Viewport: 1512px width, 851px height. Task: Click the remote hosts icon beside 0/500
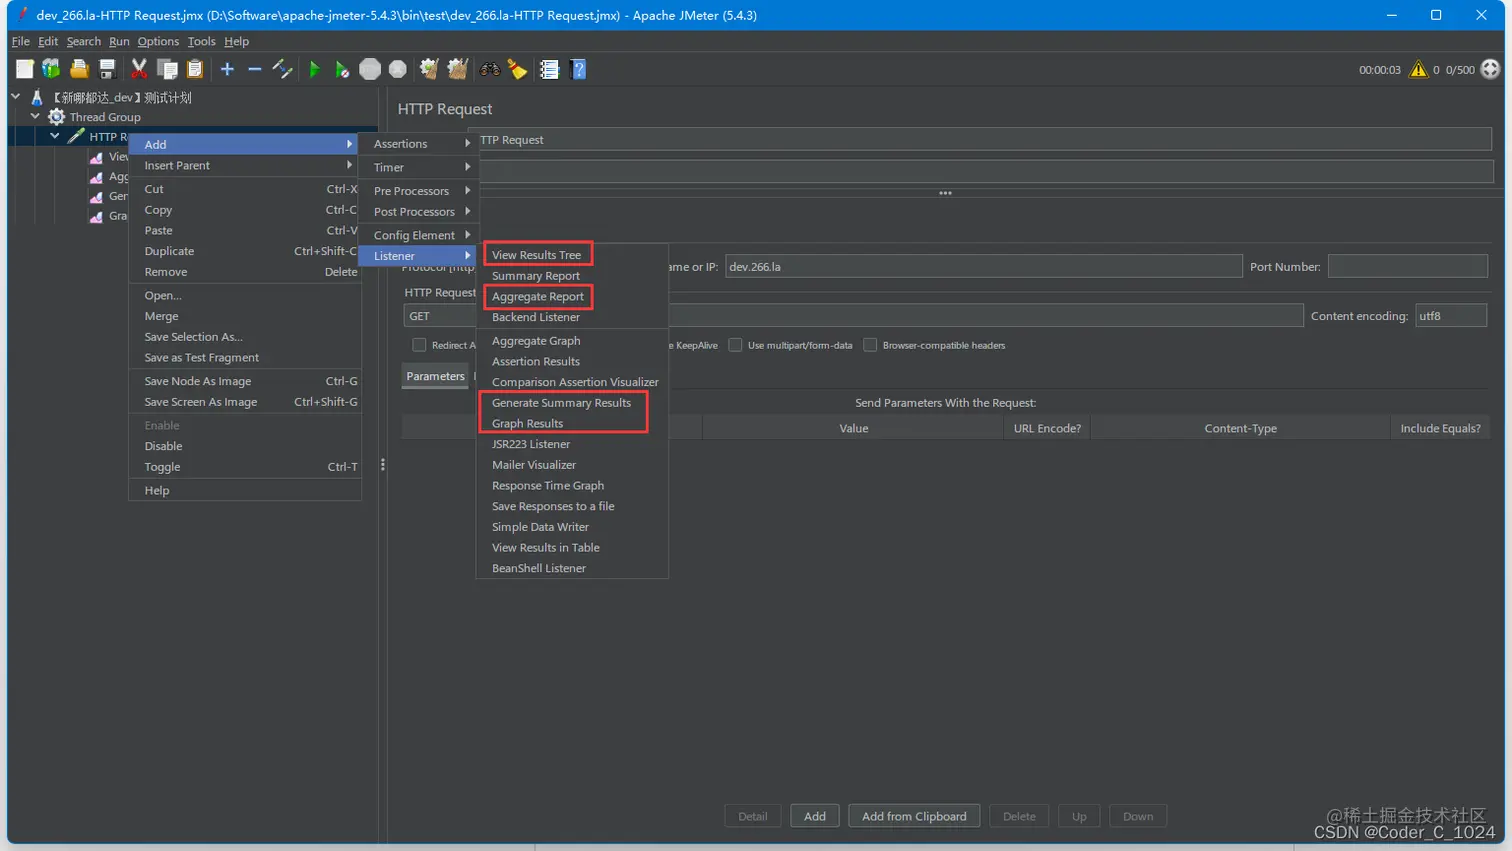[1490, 69]
